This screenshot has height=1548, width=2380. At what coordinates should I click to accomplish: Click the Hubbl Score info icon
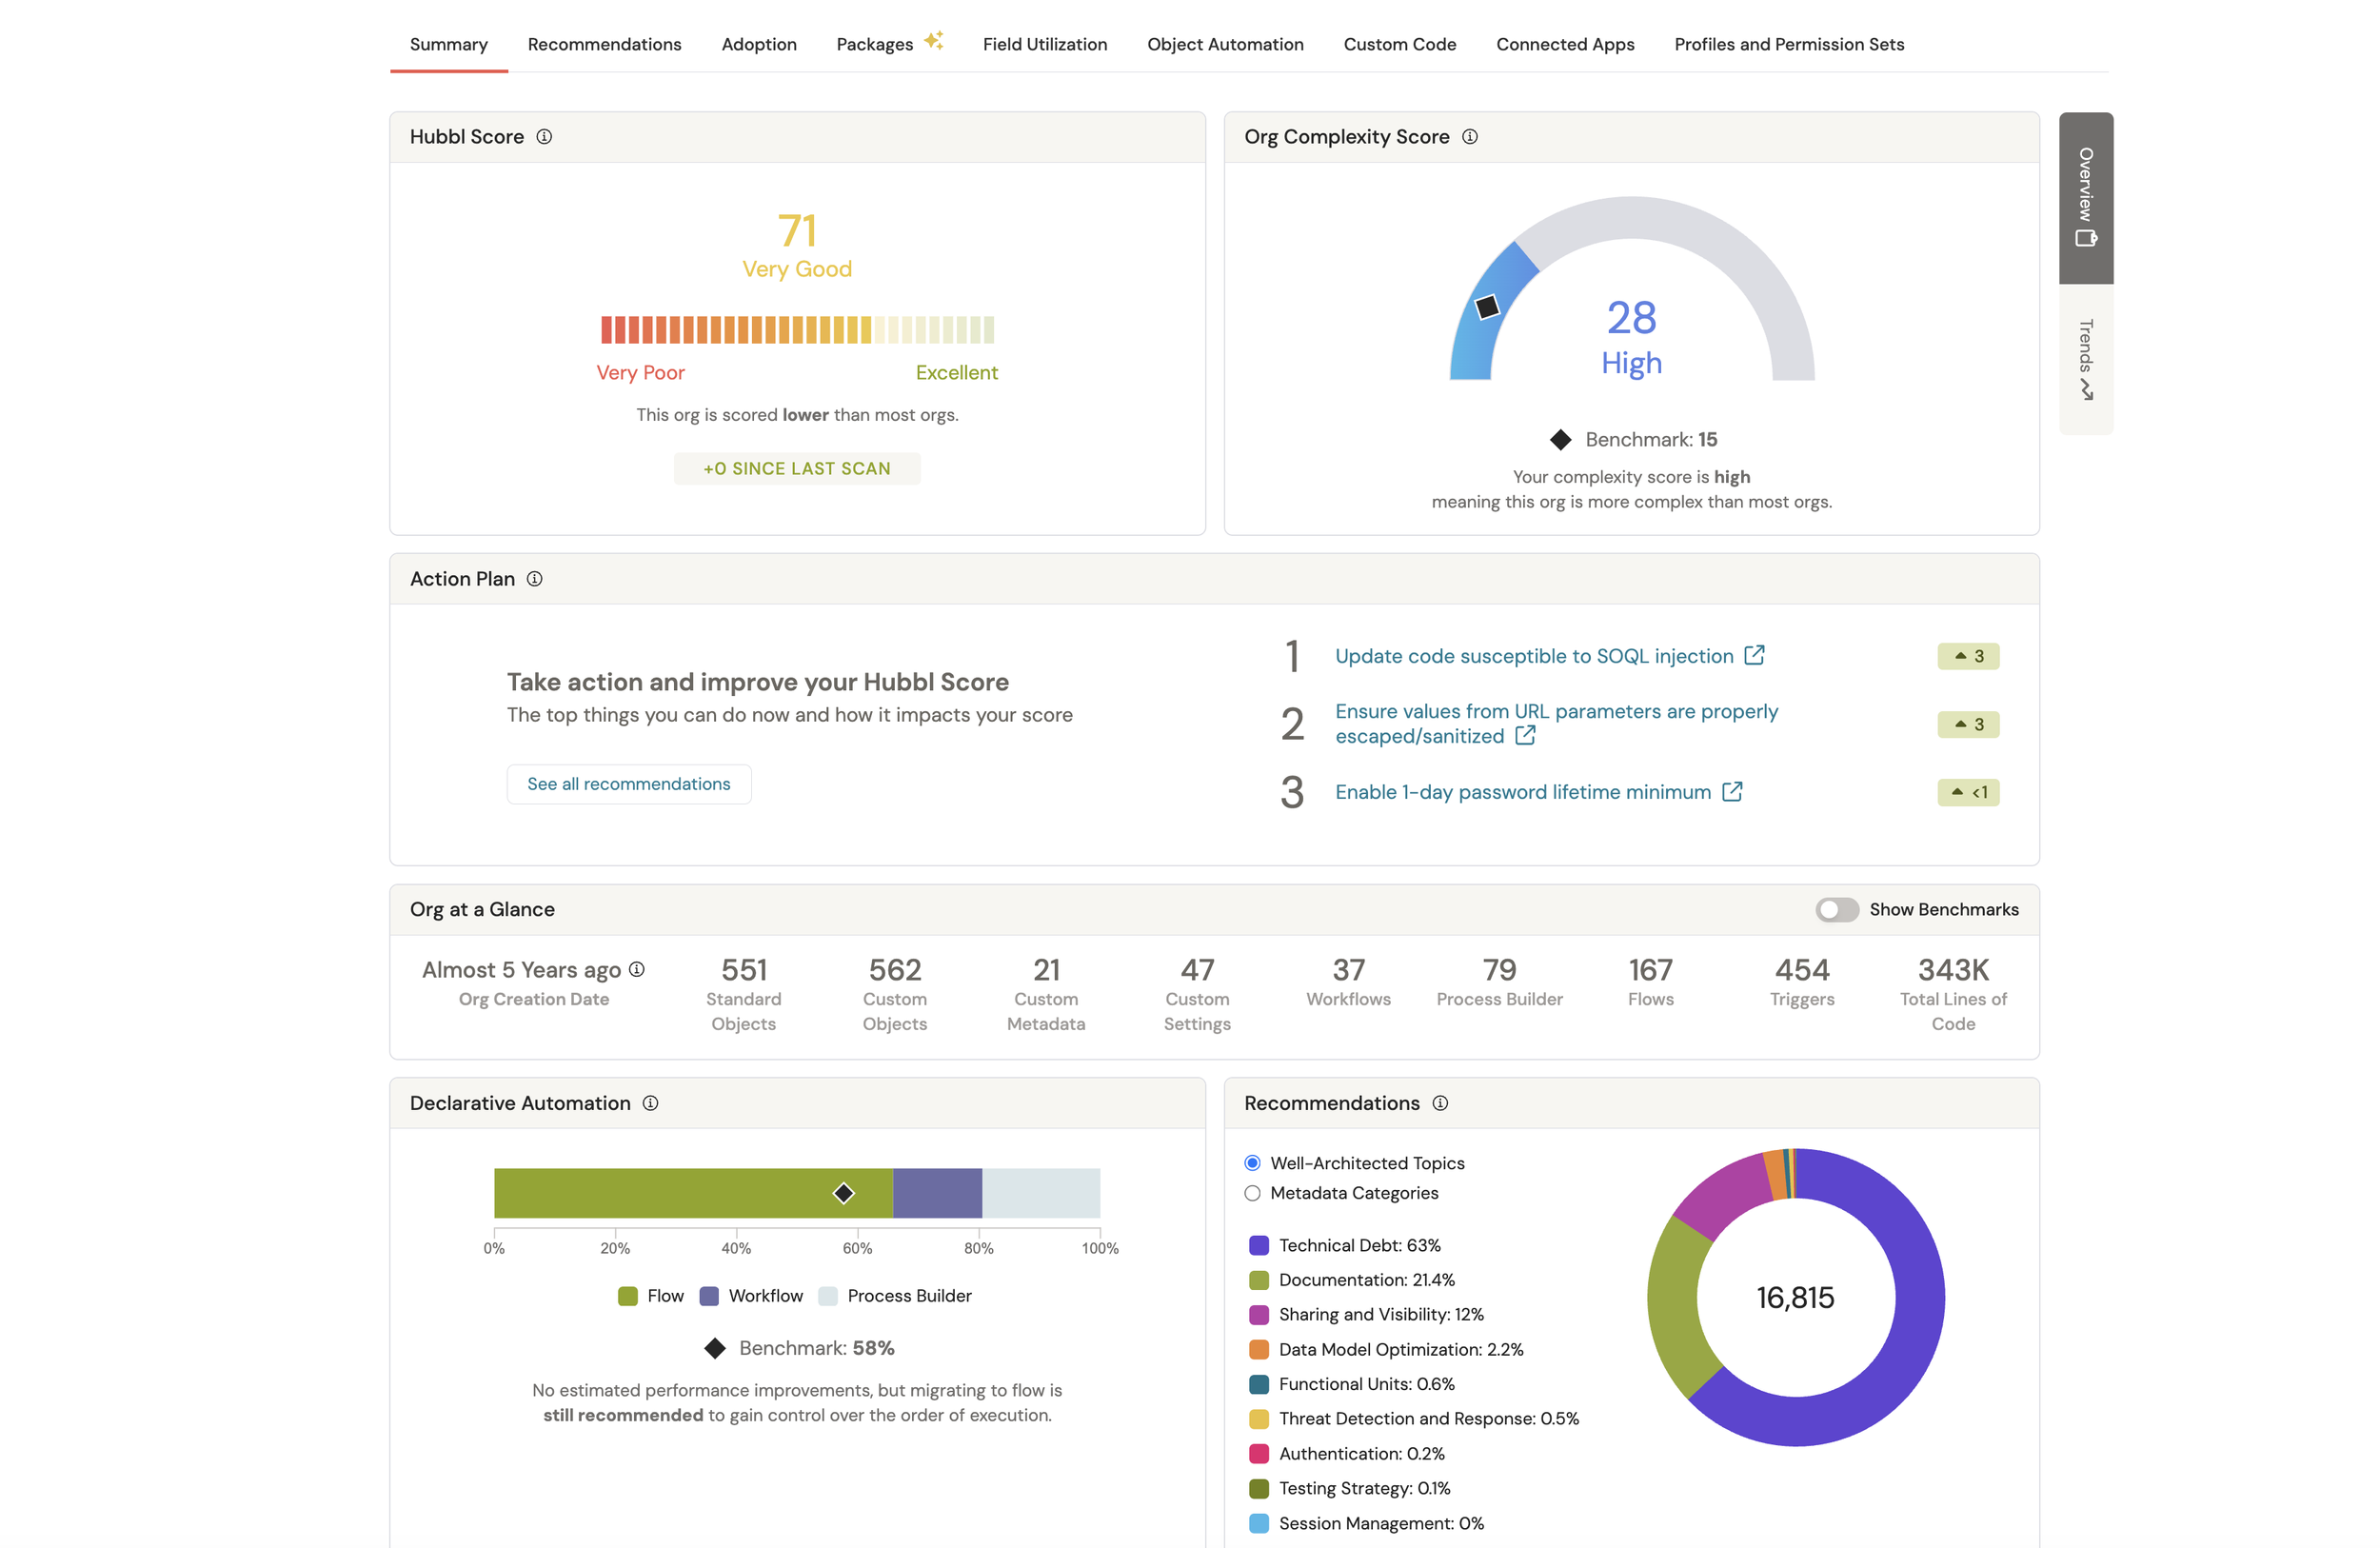pos(544,137)
